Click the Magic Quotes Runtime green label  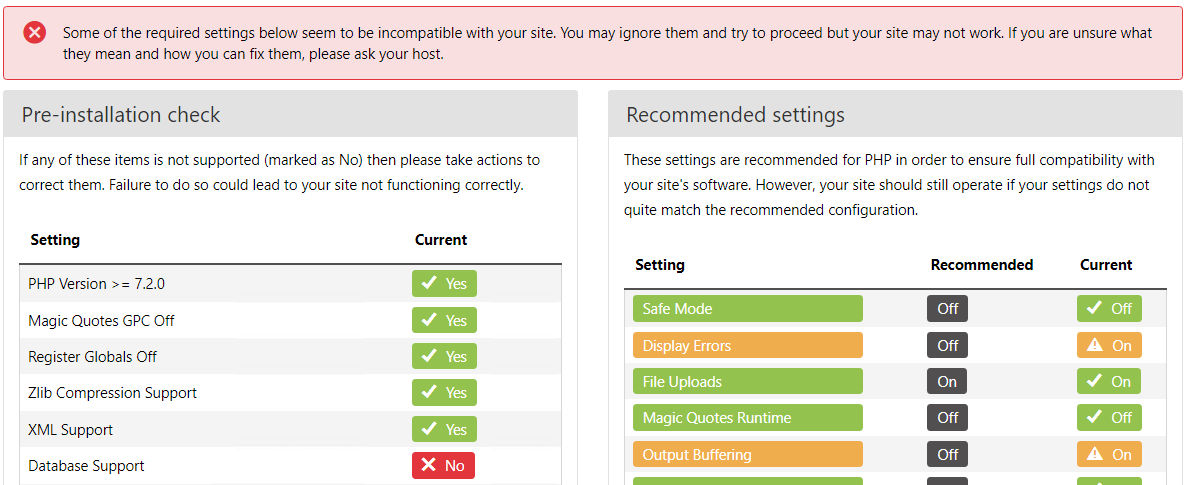(747, 417)
